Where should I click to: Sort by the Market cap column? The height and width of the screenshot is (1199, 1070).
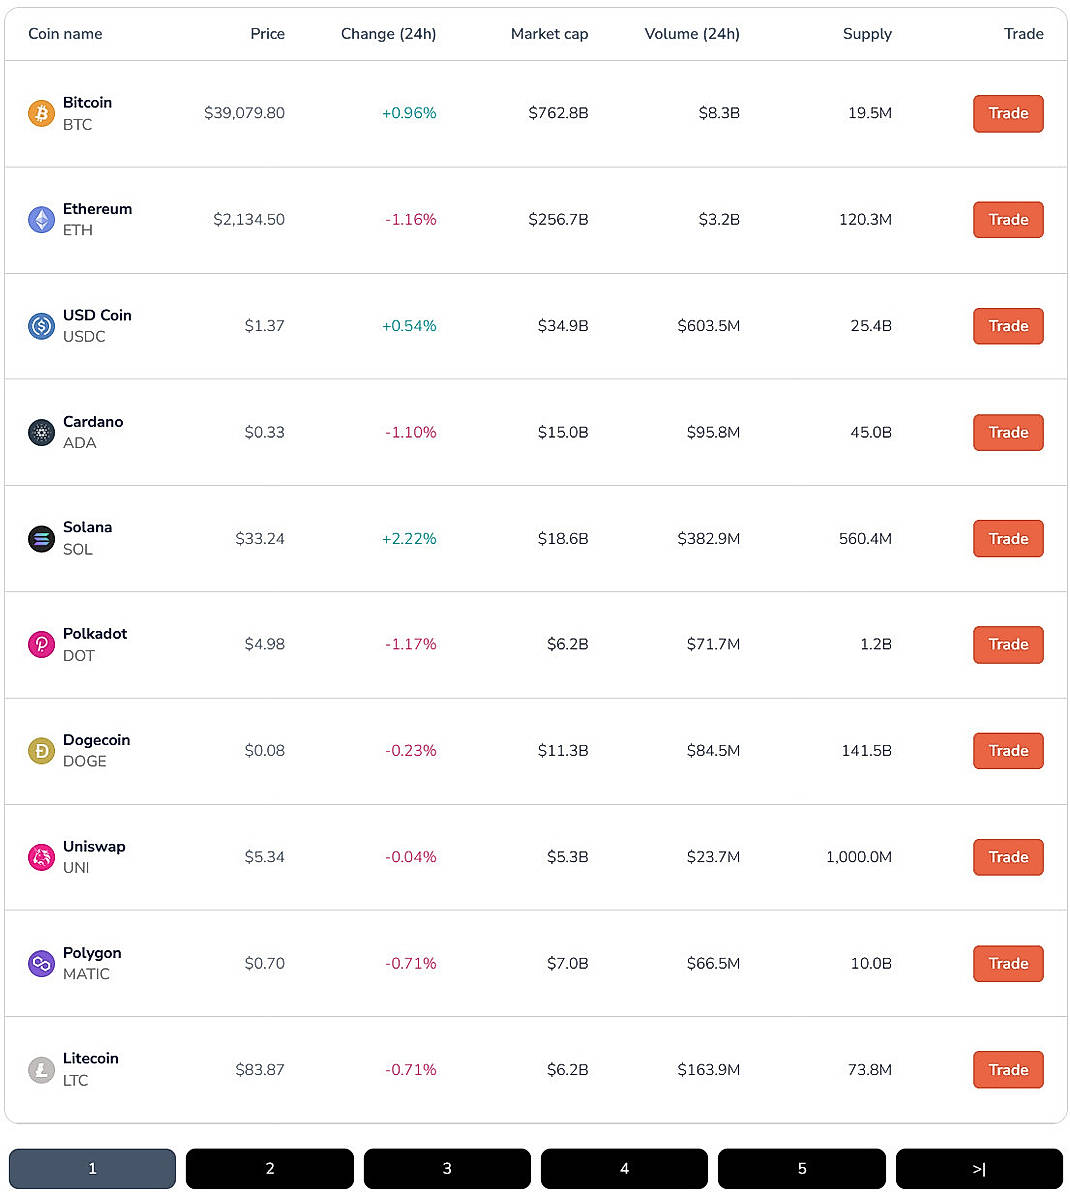(550, 33)
